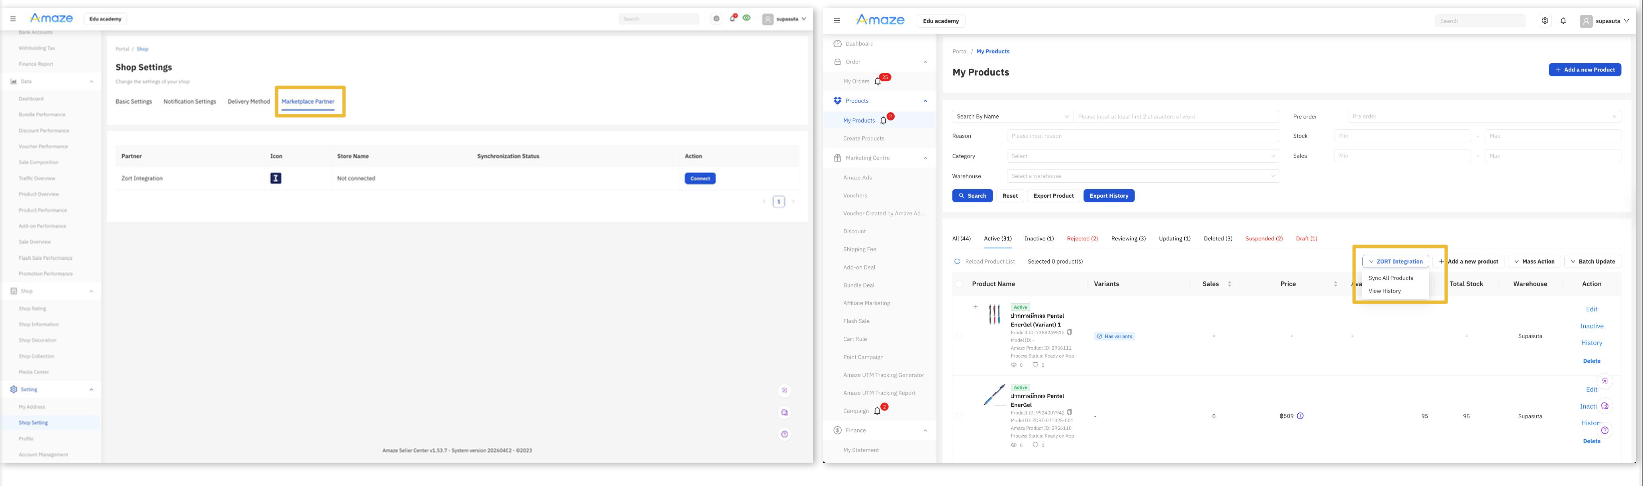Click the blue Search button
Image resolution: width=1643 pixels, height=486 pixels.
click(x=972, y=195)
